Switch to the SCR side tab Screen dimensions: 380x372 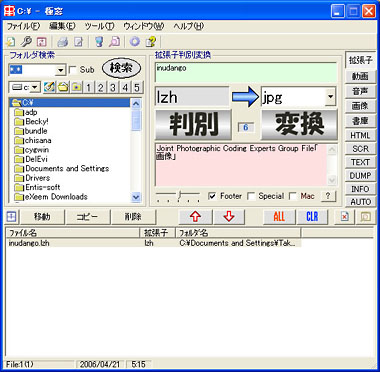pos(360,149)
